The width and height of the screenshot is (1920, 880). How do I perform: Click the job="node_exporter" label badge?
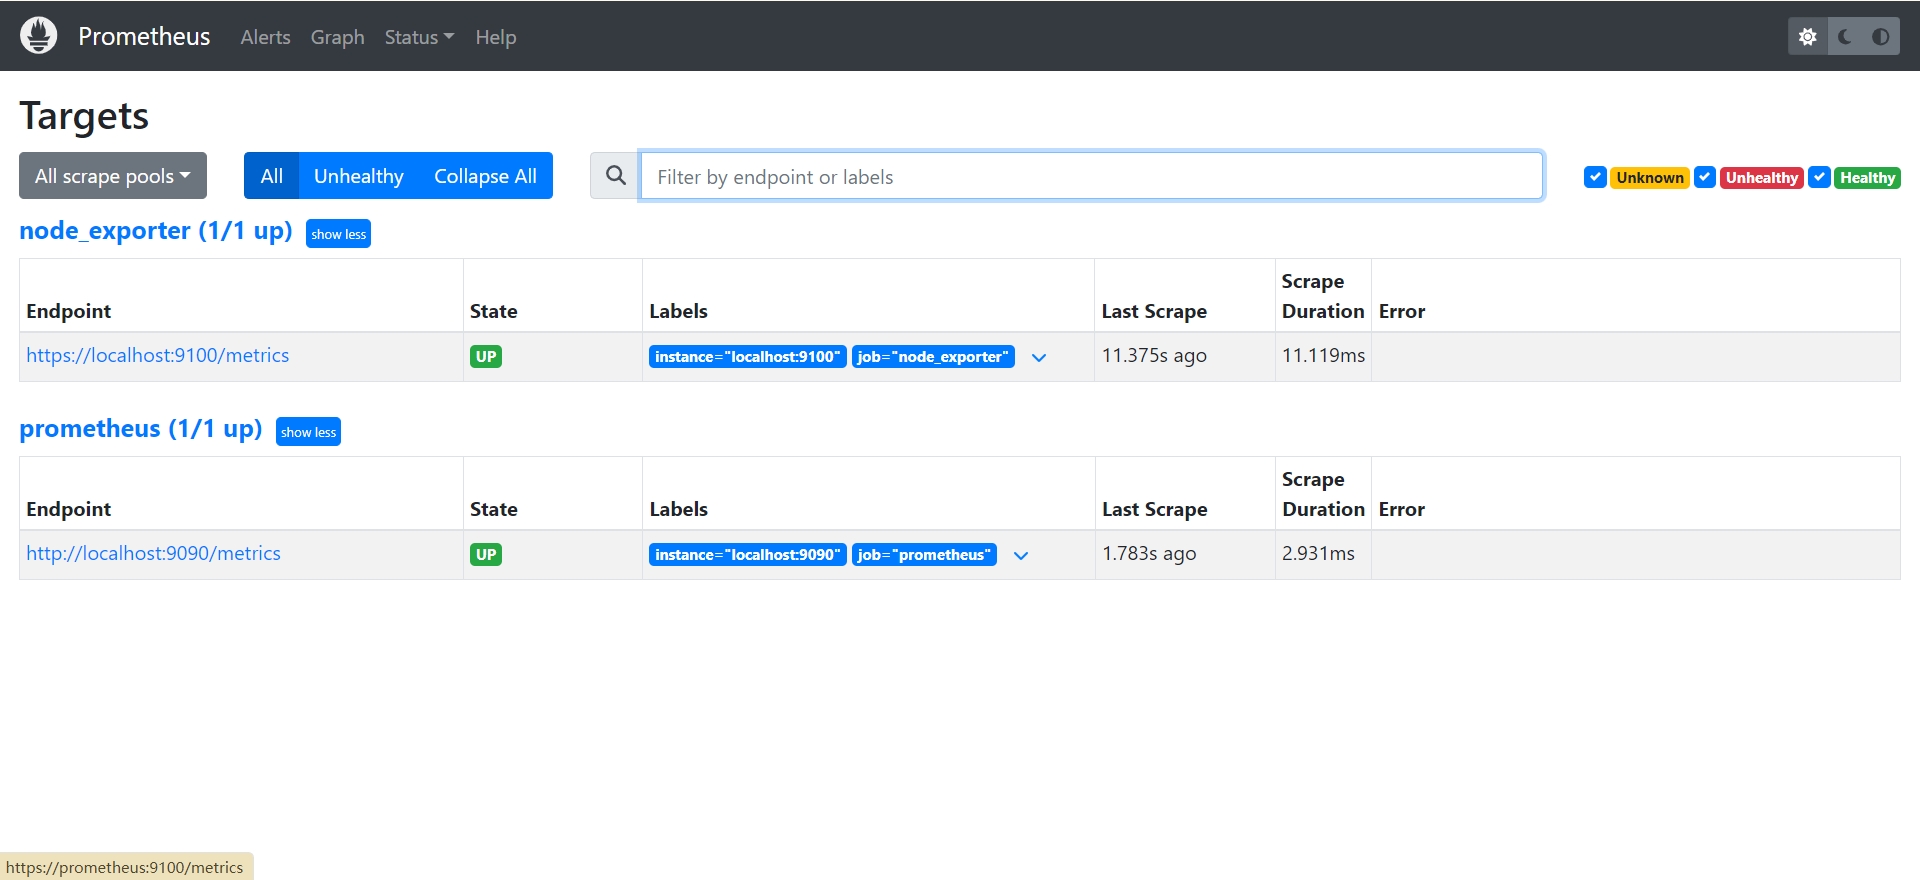pyautogui.click(x=932, y=357)
